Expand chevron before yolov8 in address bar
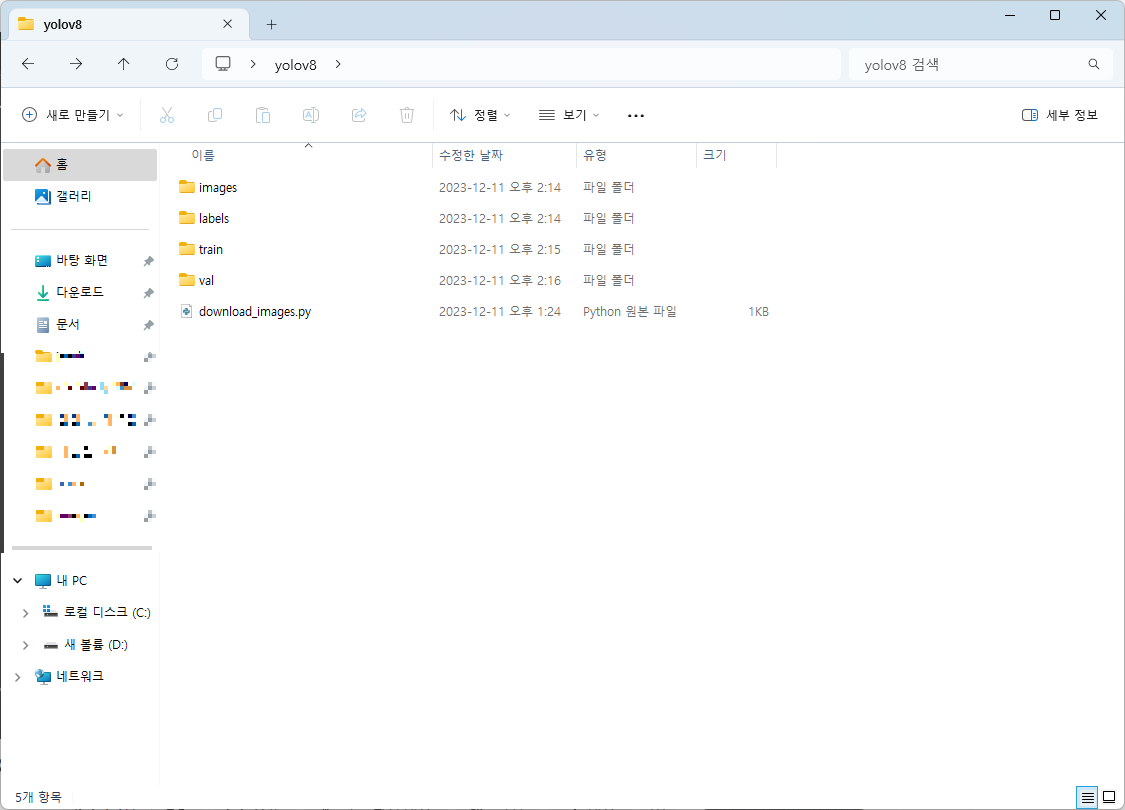Image resolution: width=1125 pixels, height=810 pixels. (253, 64)
